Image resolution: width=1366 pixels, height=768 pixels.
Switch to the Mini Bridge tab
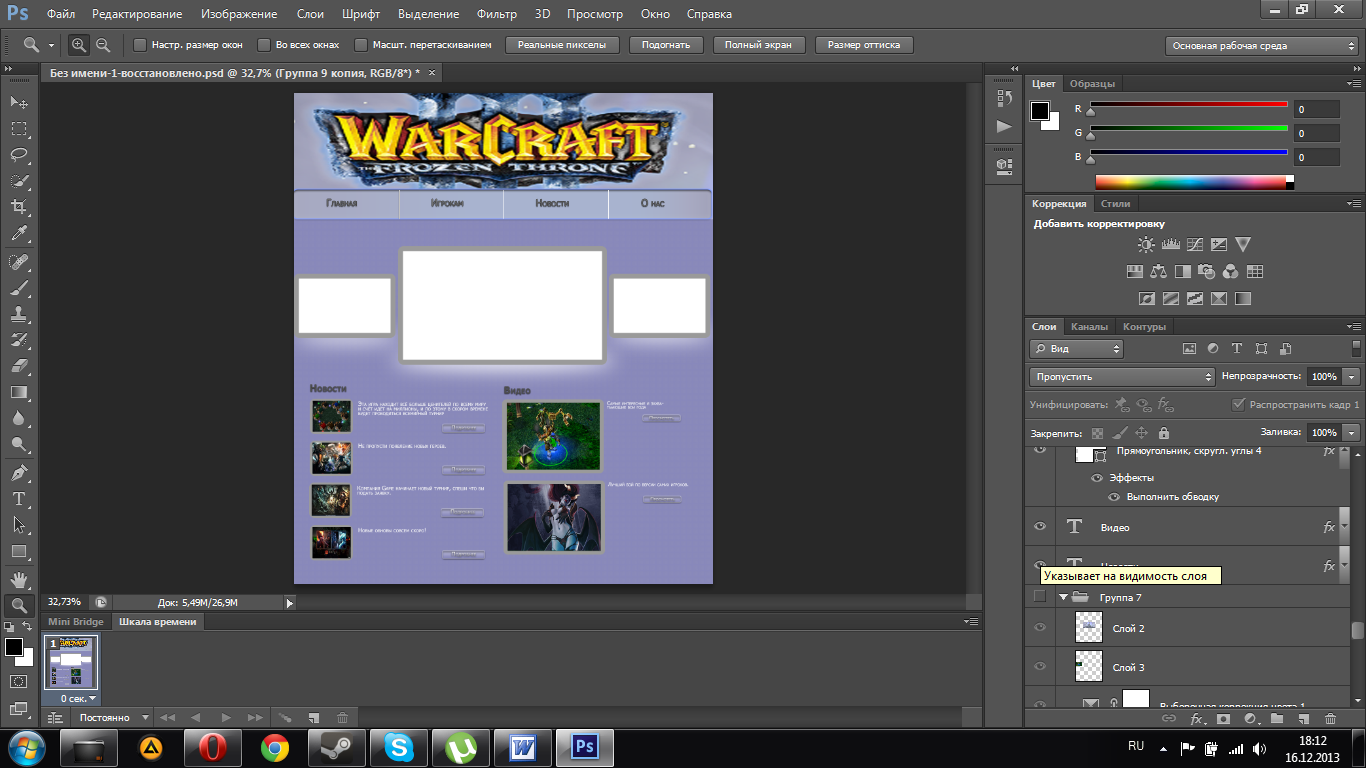coord(76,622)
